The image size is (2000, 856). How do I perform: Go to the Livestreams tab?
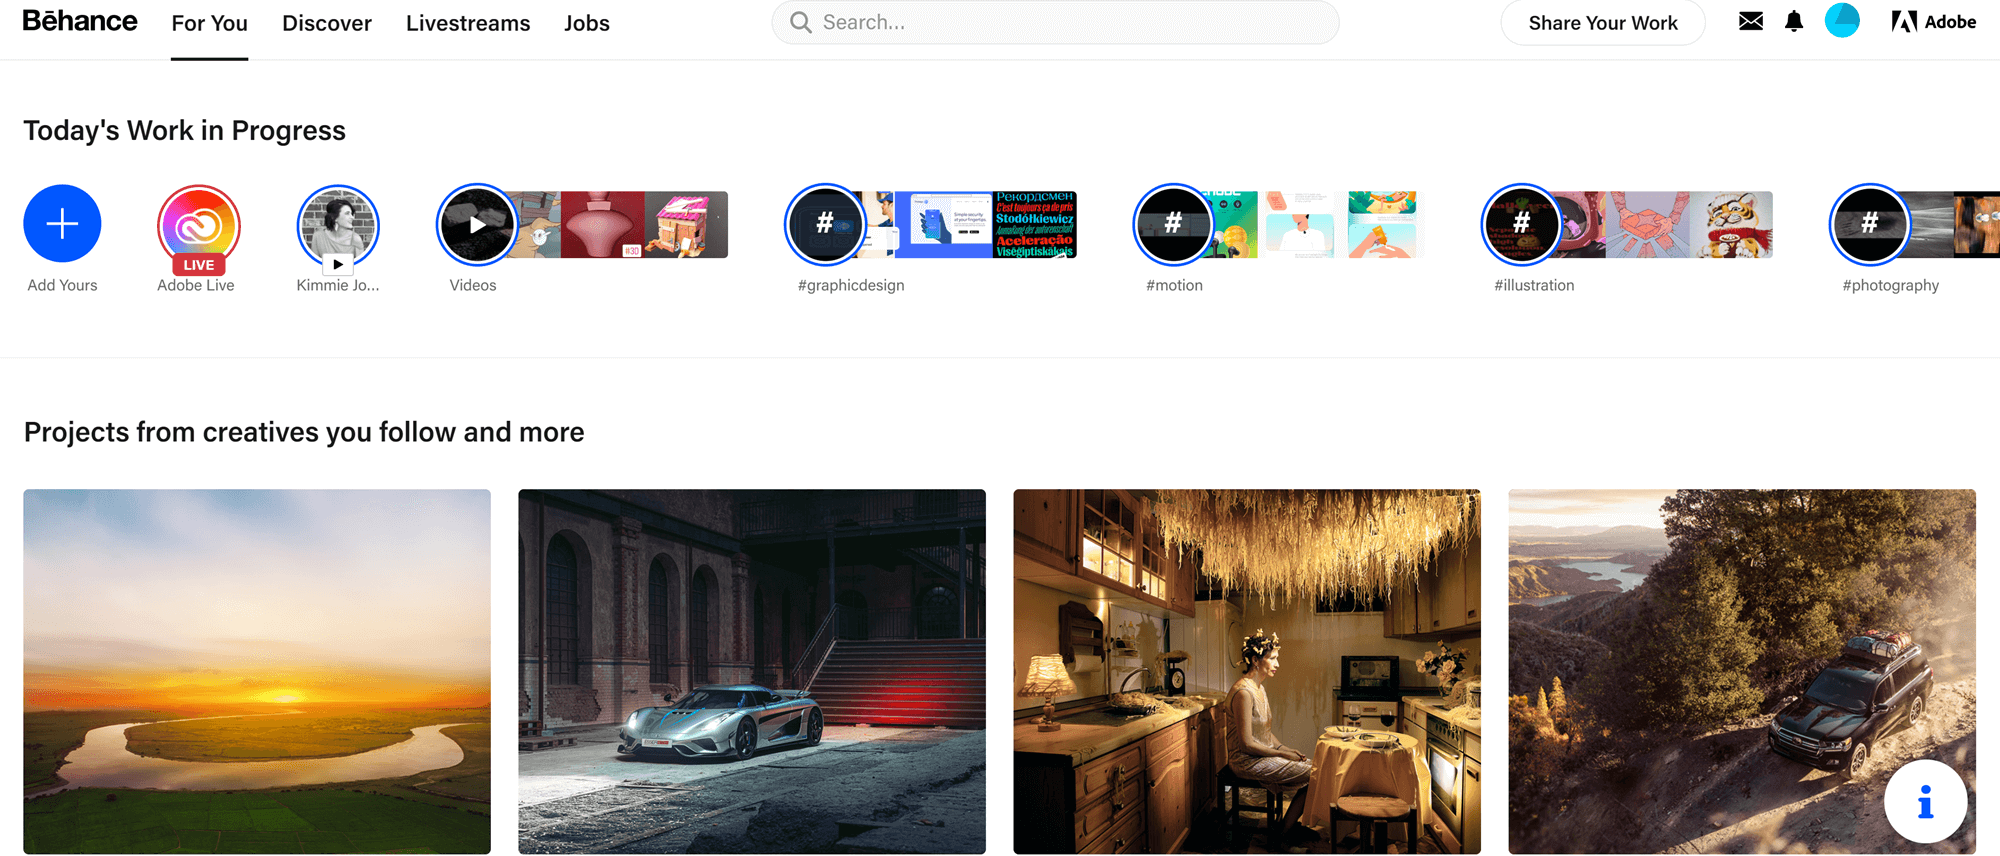pyautogui.click(x=468, y=23)
